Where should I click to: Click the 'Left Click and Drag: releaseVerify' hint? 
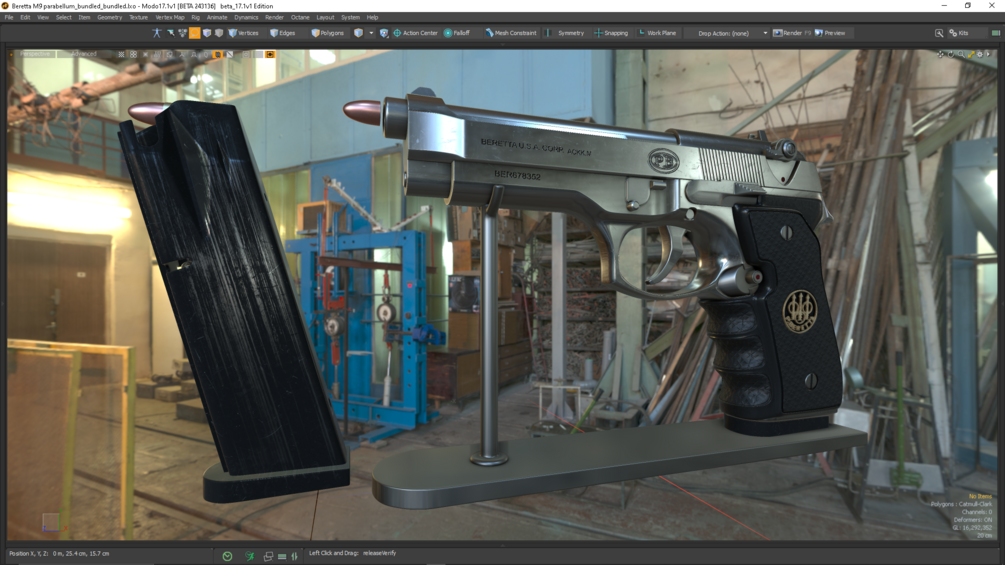click(353, 553)
